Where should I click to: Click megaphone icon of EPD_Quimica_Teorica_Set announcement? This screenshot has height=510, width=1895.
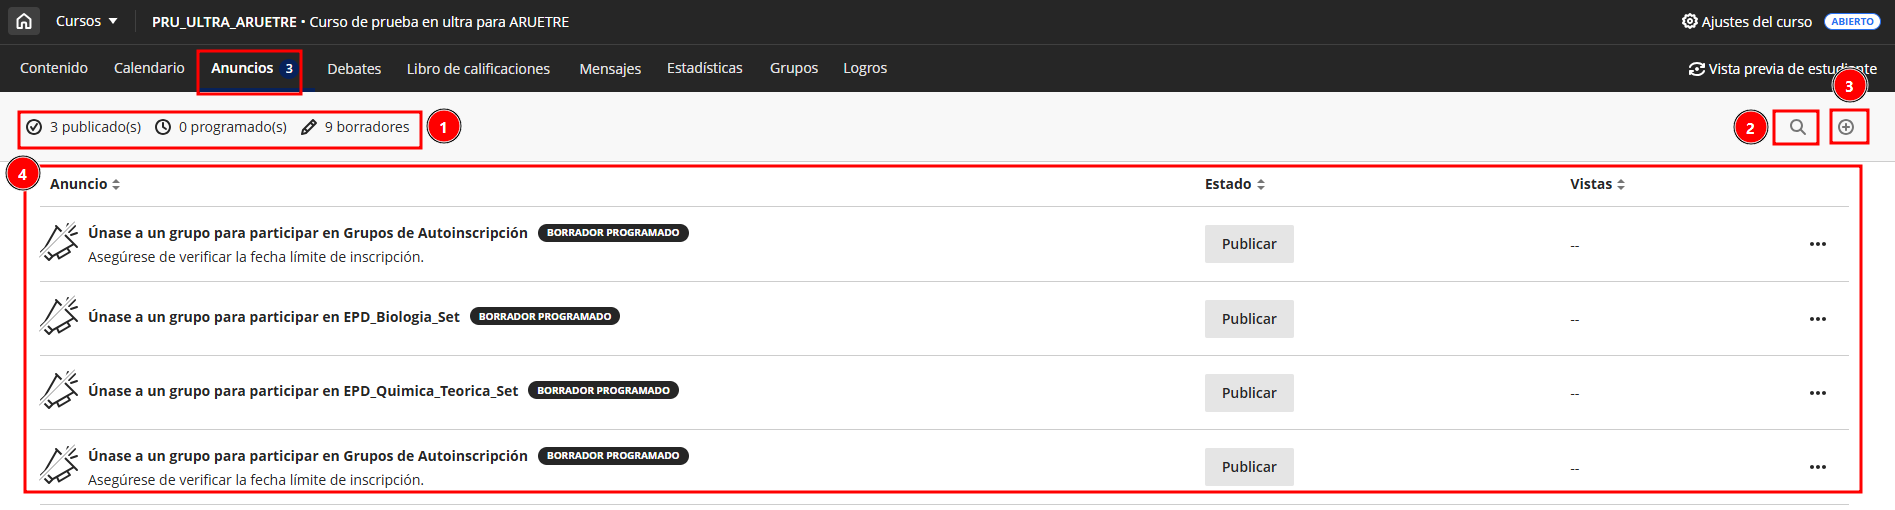pos(59,391)
